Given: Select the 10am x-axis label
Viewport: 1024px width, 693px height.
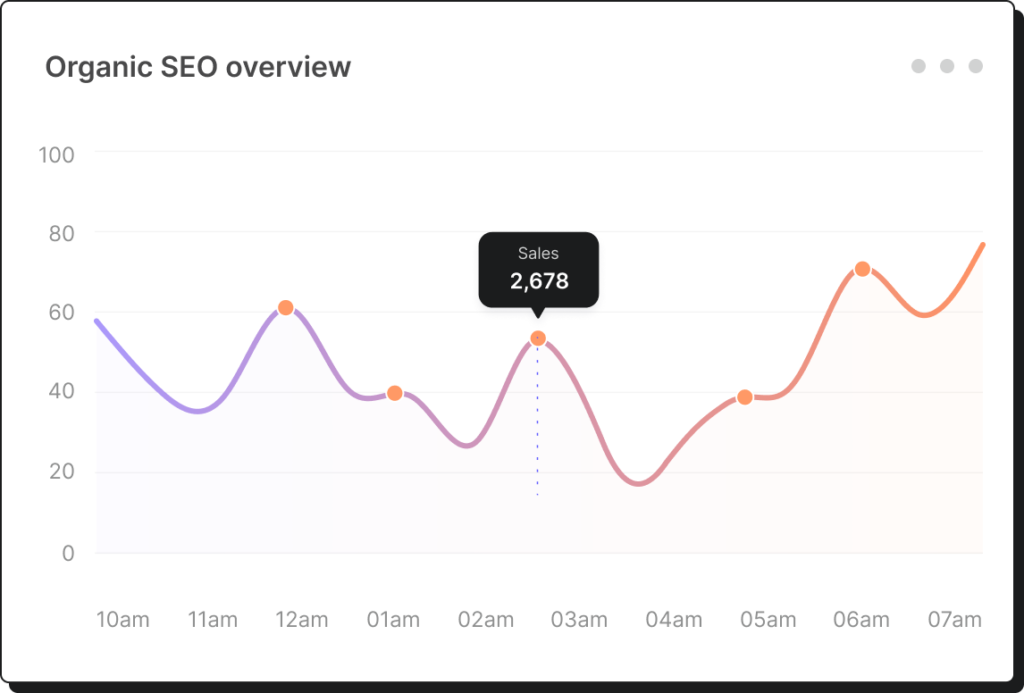Looking at the screenshot, I should point(123,620).
